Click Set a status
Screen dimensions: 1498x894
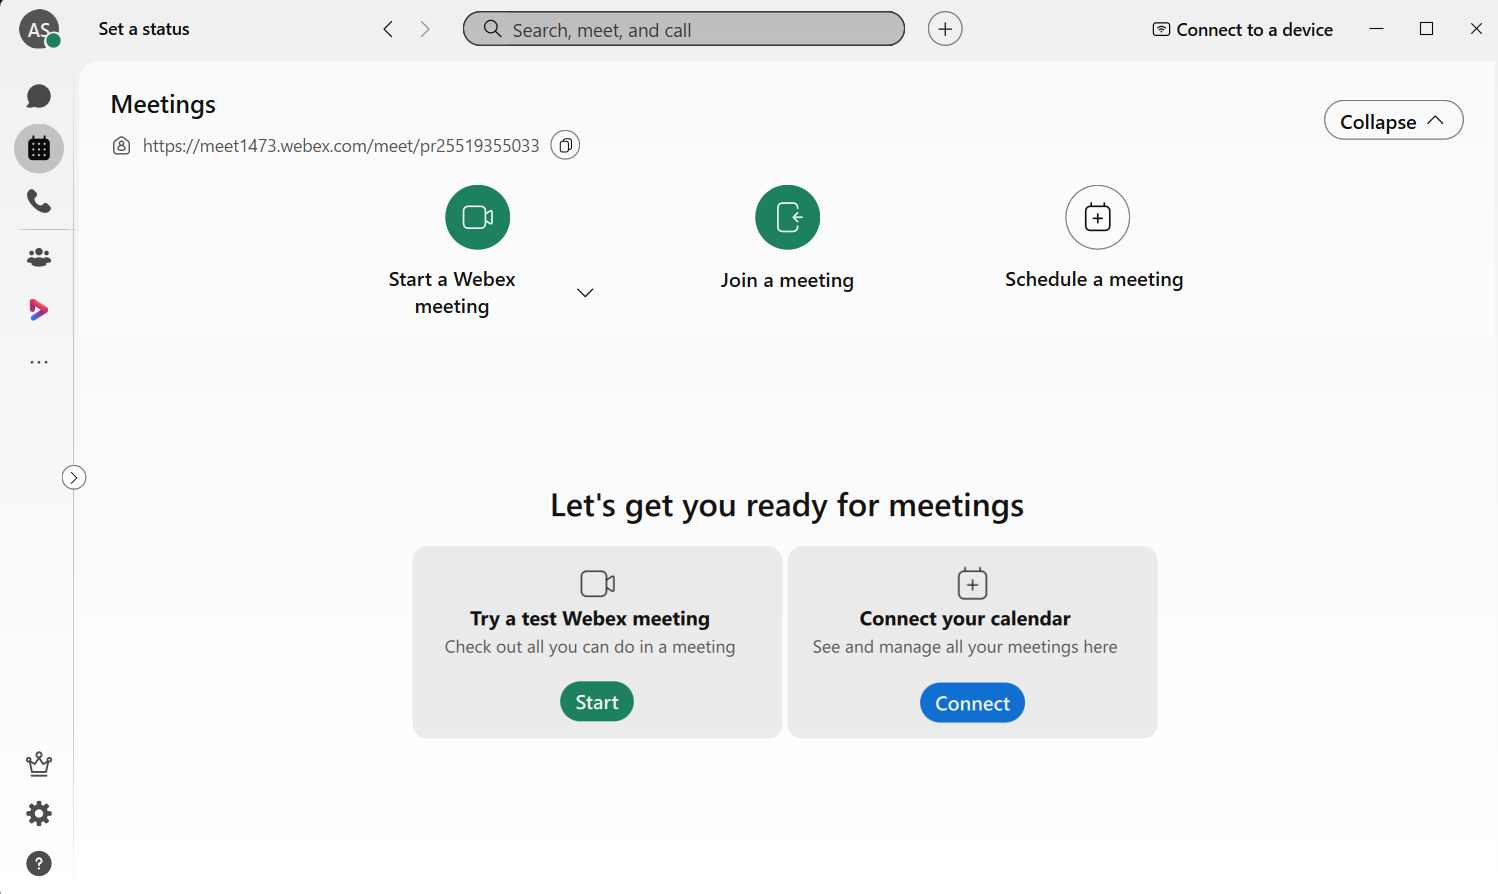(144, 29)
